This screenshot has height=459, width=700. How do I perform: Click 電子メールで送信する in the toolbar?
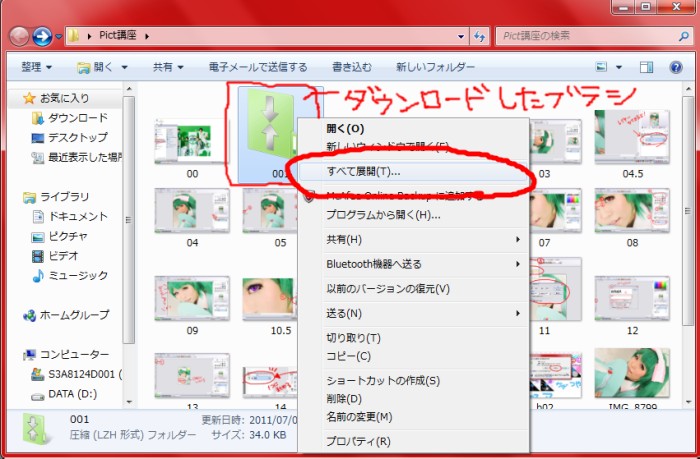click(258, 67)
